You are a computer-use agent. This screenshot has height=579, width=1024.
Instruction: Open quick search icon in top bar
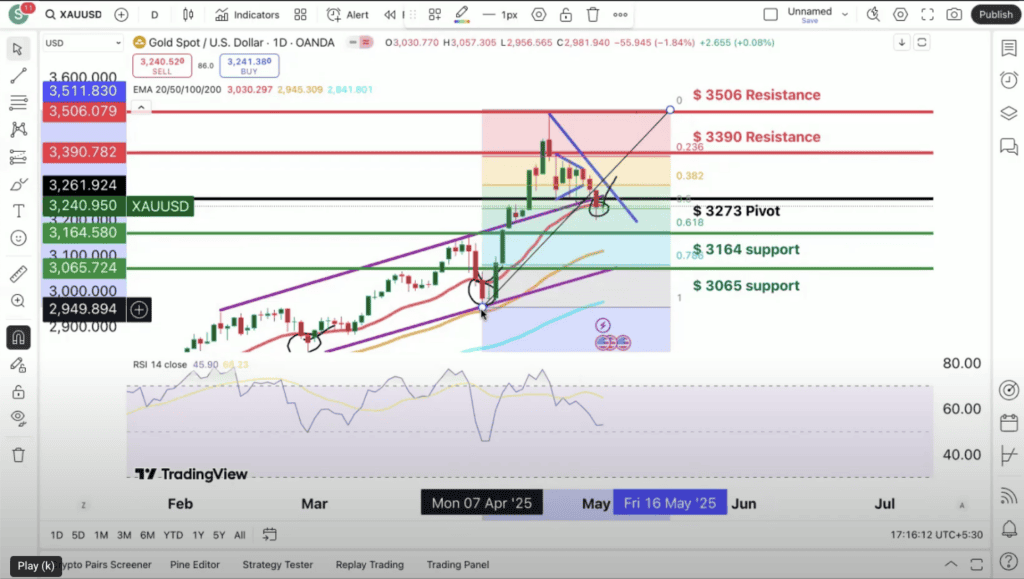(873, 14)
